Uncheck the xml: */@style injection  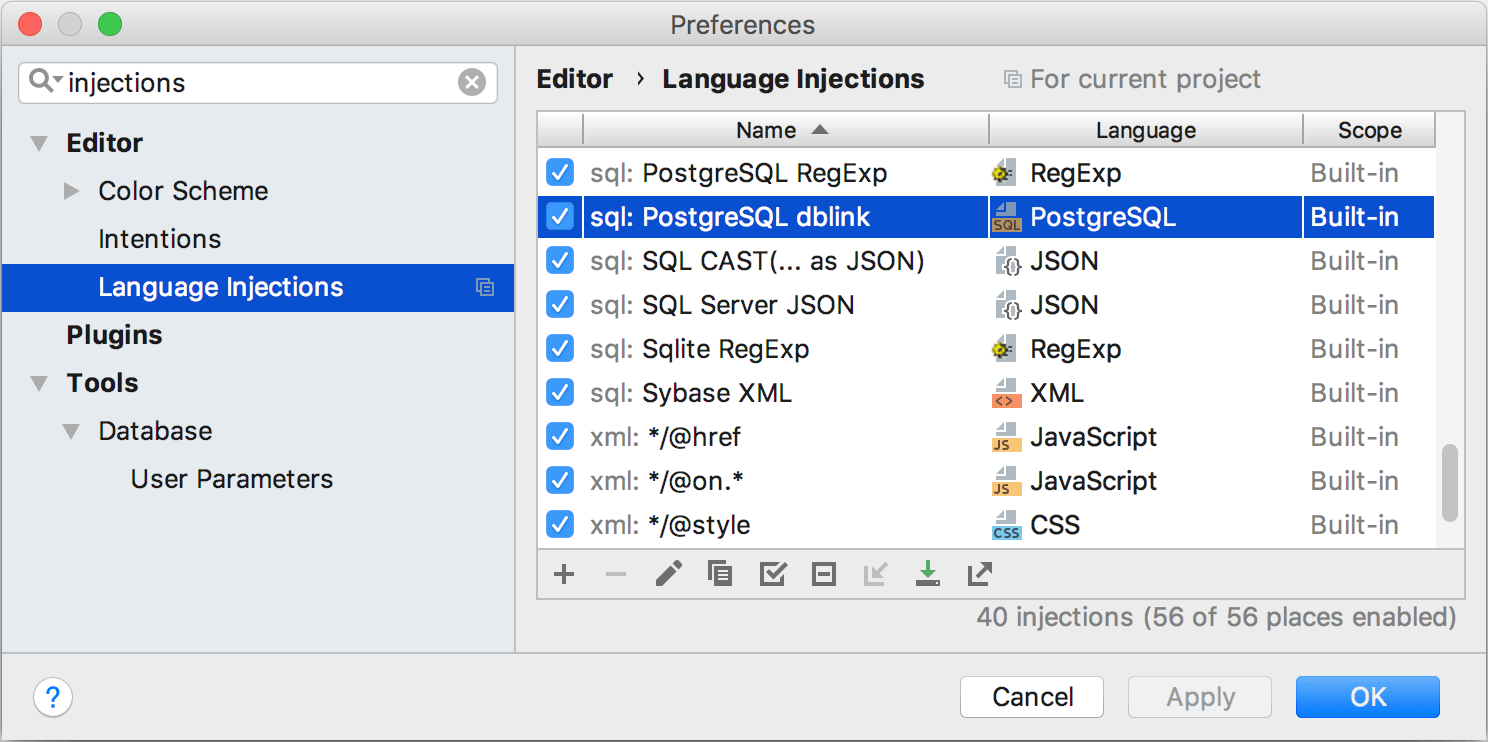(560, 524)
